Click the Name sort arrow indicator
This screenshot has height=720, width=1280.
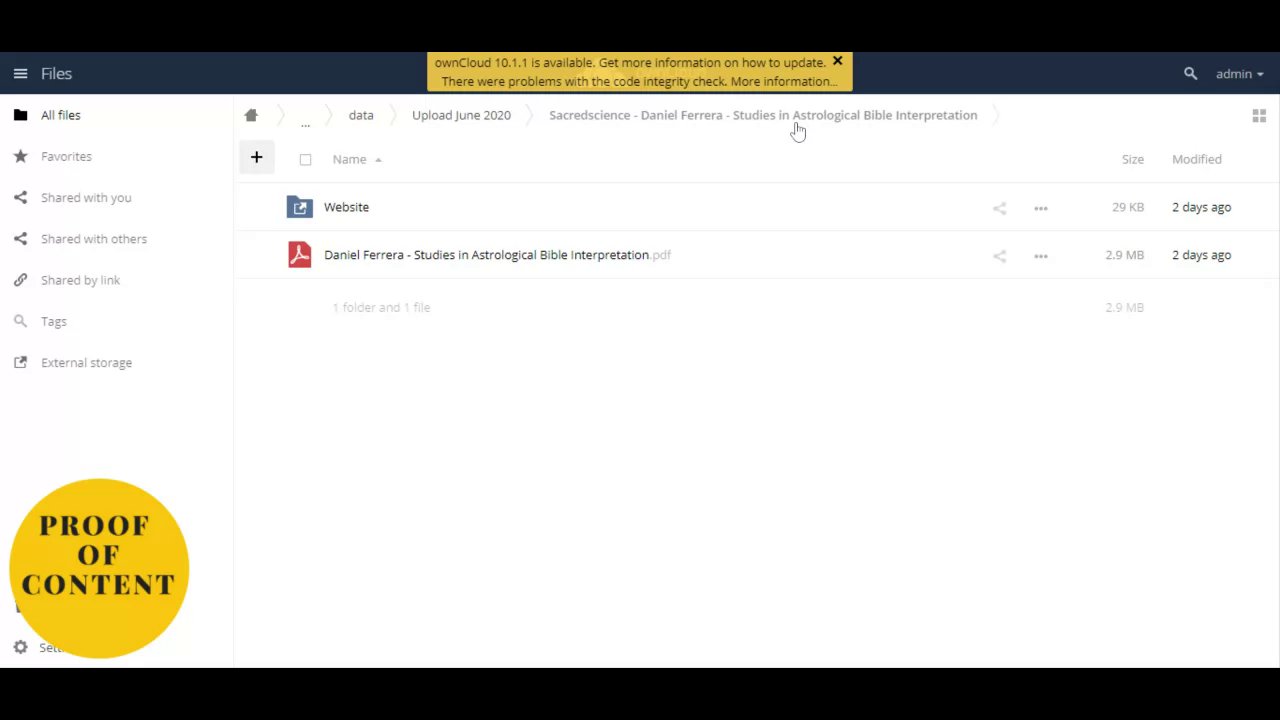click(x=378, y=160)
